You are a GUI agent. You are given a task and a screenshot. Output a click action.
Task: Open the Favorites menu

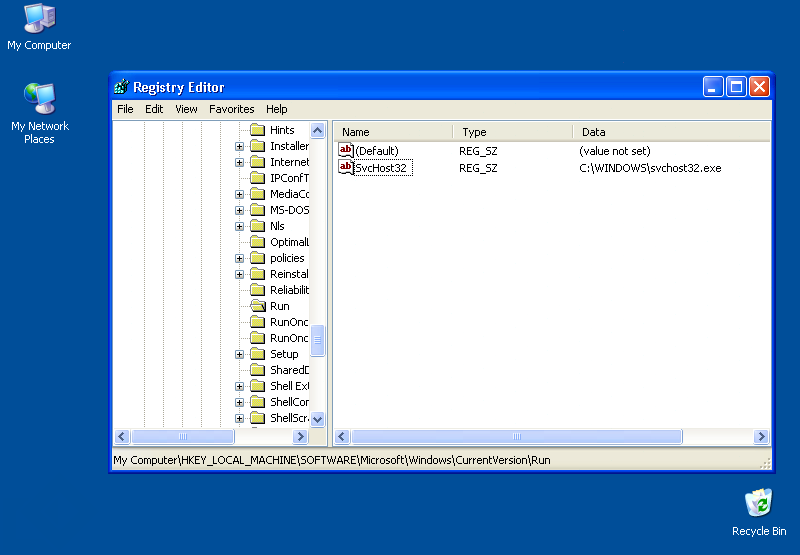[x=232, y=109]
